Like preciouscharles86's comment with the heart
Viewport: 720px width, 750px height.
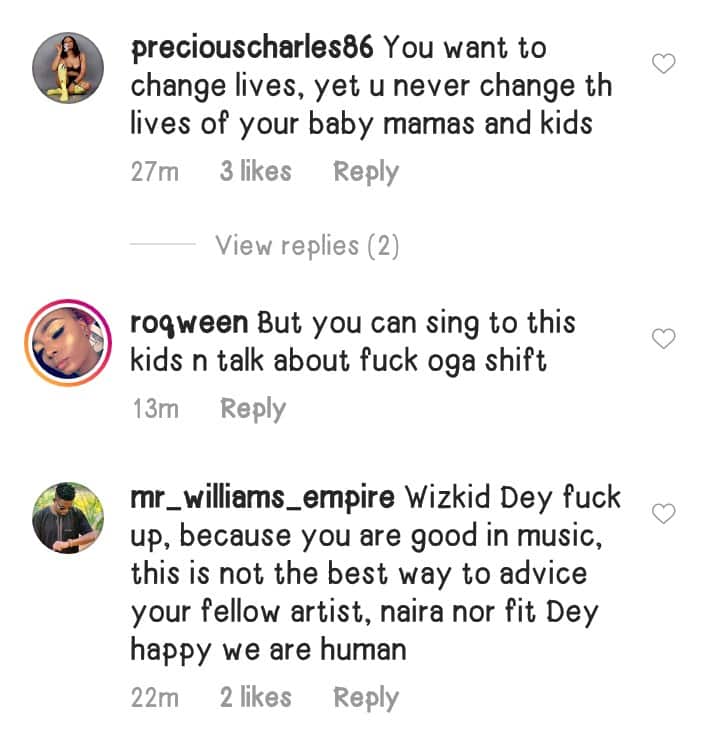click(663, 65)
